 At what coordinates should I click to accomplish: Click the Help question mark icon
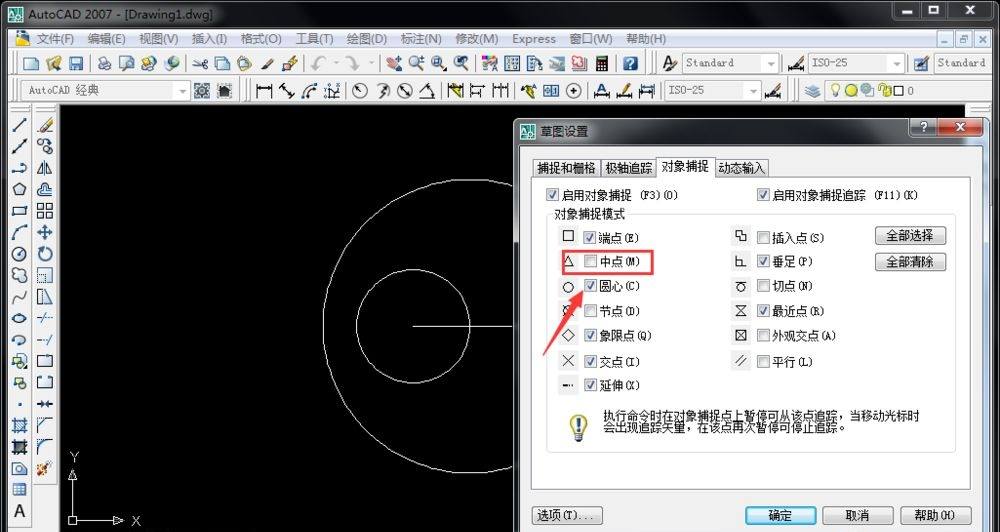click(630, 63)
